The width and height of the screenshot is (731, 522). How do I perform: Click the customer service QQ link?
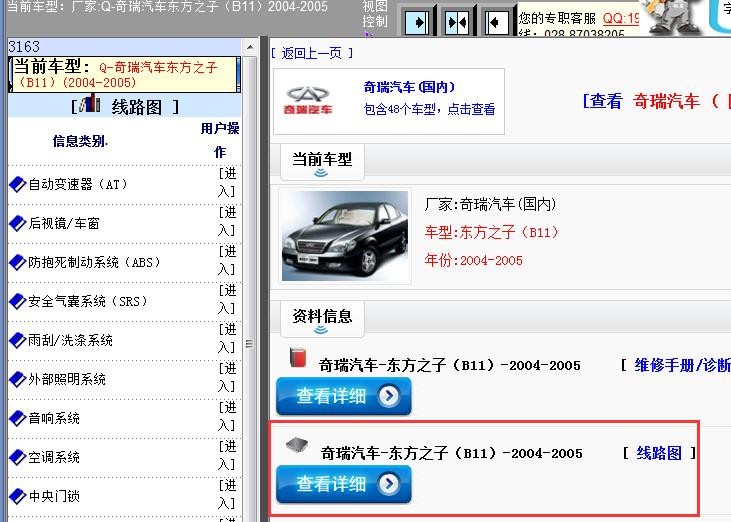621,18
